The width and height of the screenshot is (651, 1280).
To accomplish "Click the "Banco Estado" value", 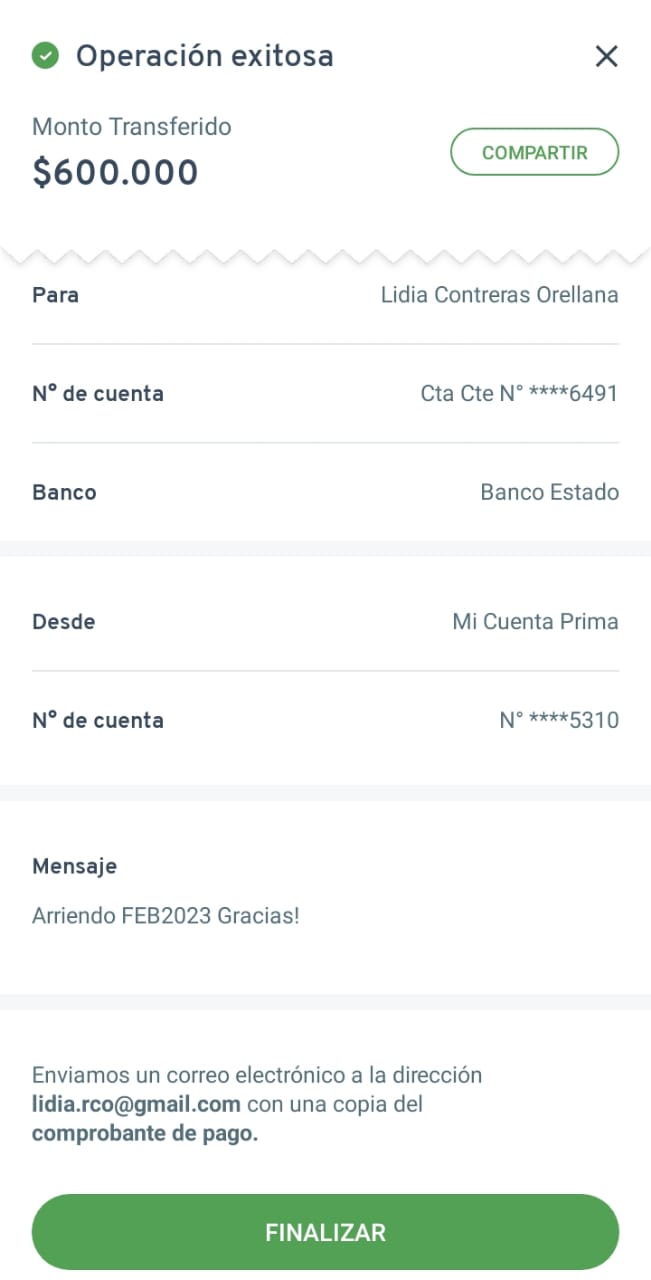I will coord(549,492).
